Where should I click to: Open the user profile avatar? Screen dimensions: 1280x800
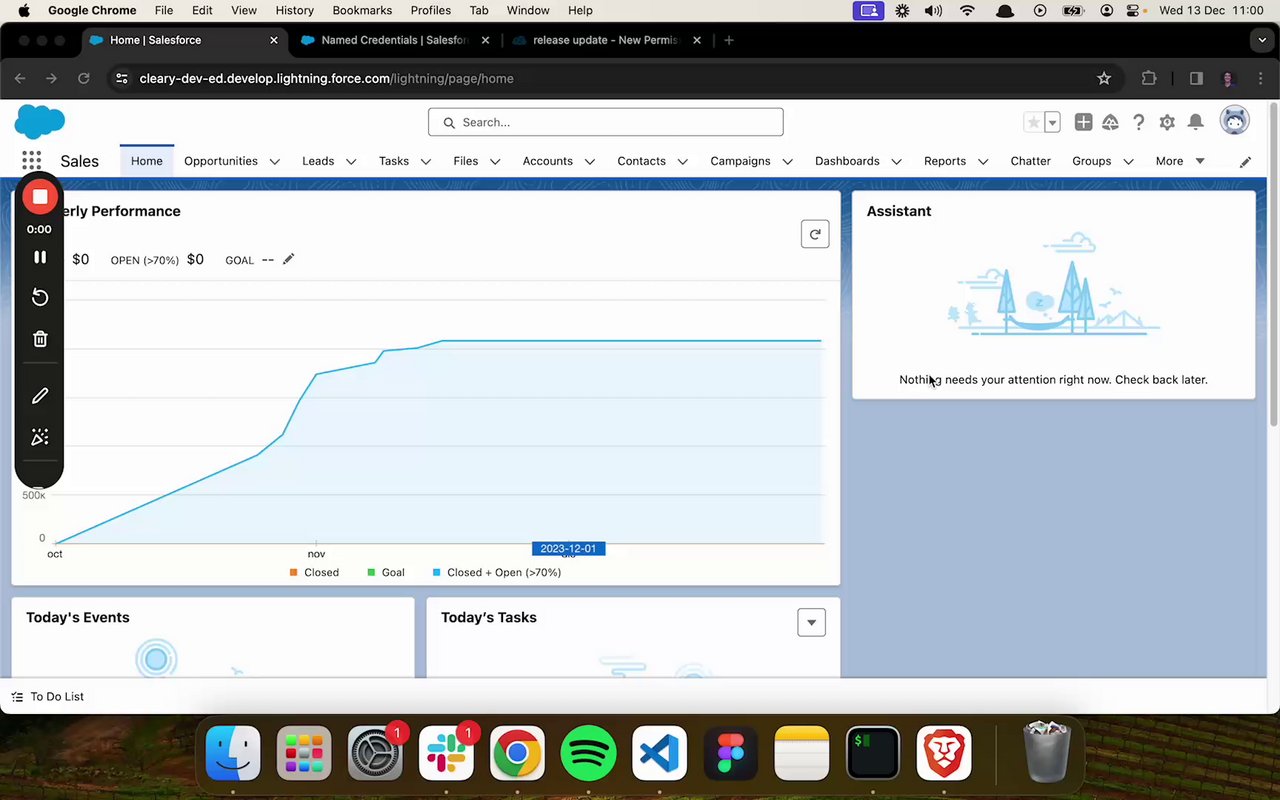coord(1235,121)
